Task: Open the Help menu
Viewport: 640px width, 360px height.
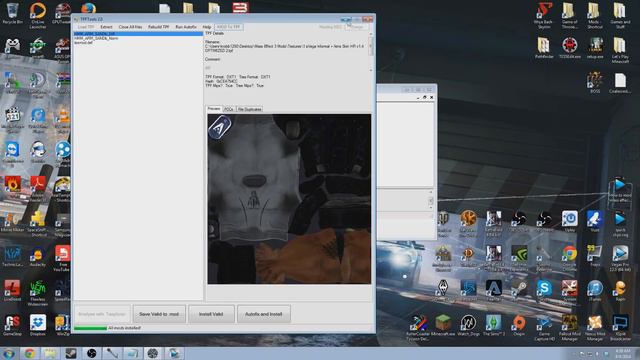Action: tap(207, 27)
